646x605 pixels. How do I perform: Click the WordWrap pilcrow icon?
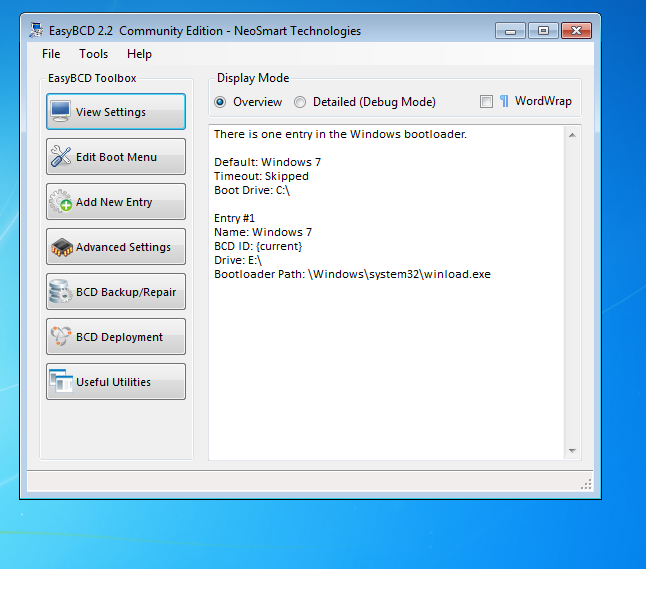pos(504,101)
